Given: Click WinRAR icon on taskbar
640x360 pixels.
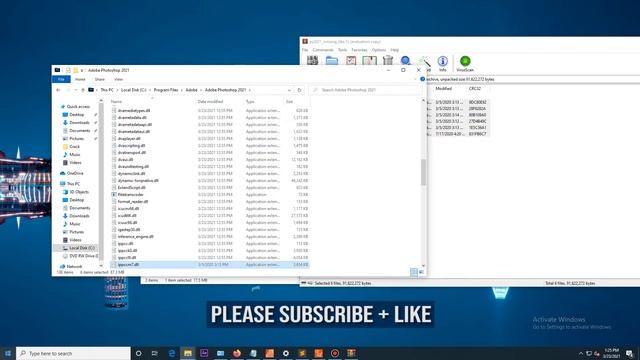Looking at the screenshot, I should (x=351, y=353).
